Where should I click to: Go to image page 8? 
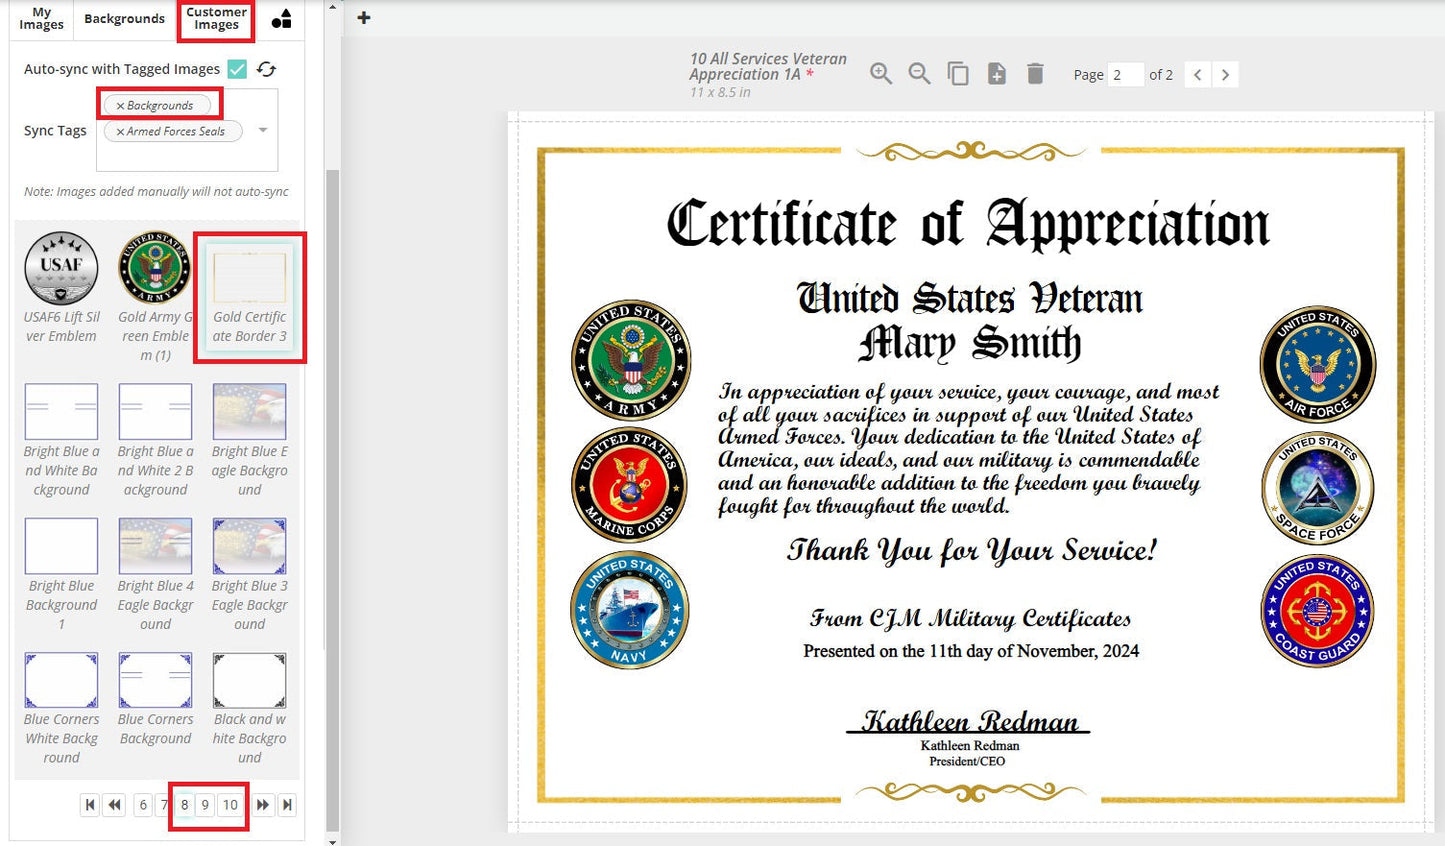(x=184, y=805)
